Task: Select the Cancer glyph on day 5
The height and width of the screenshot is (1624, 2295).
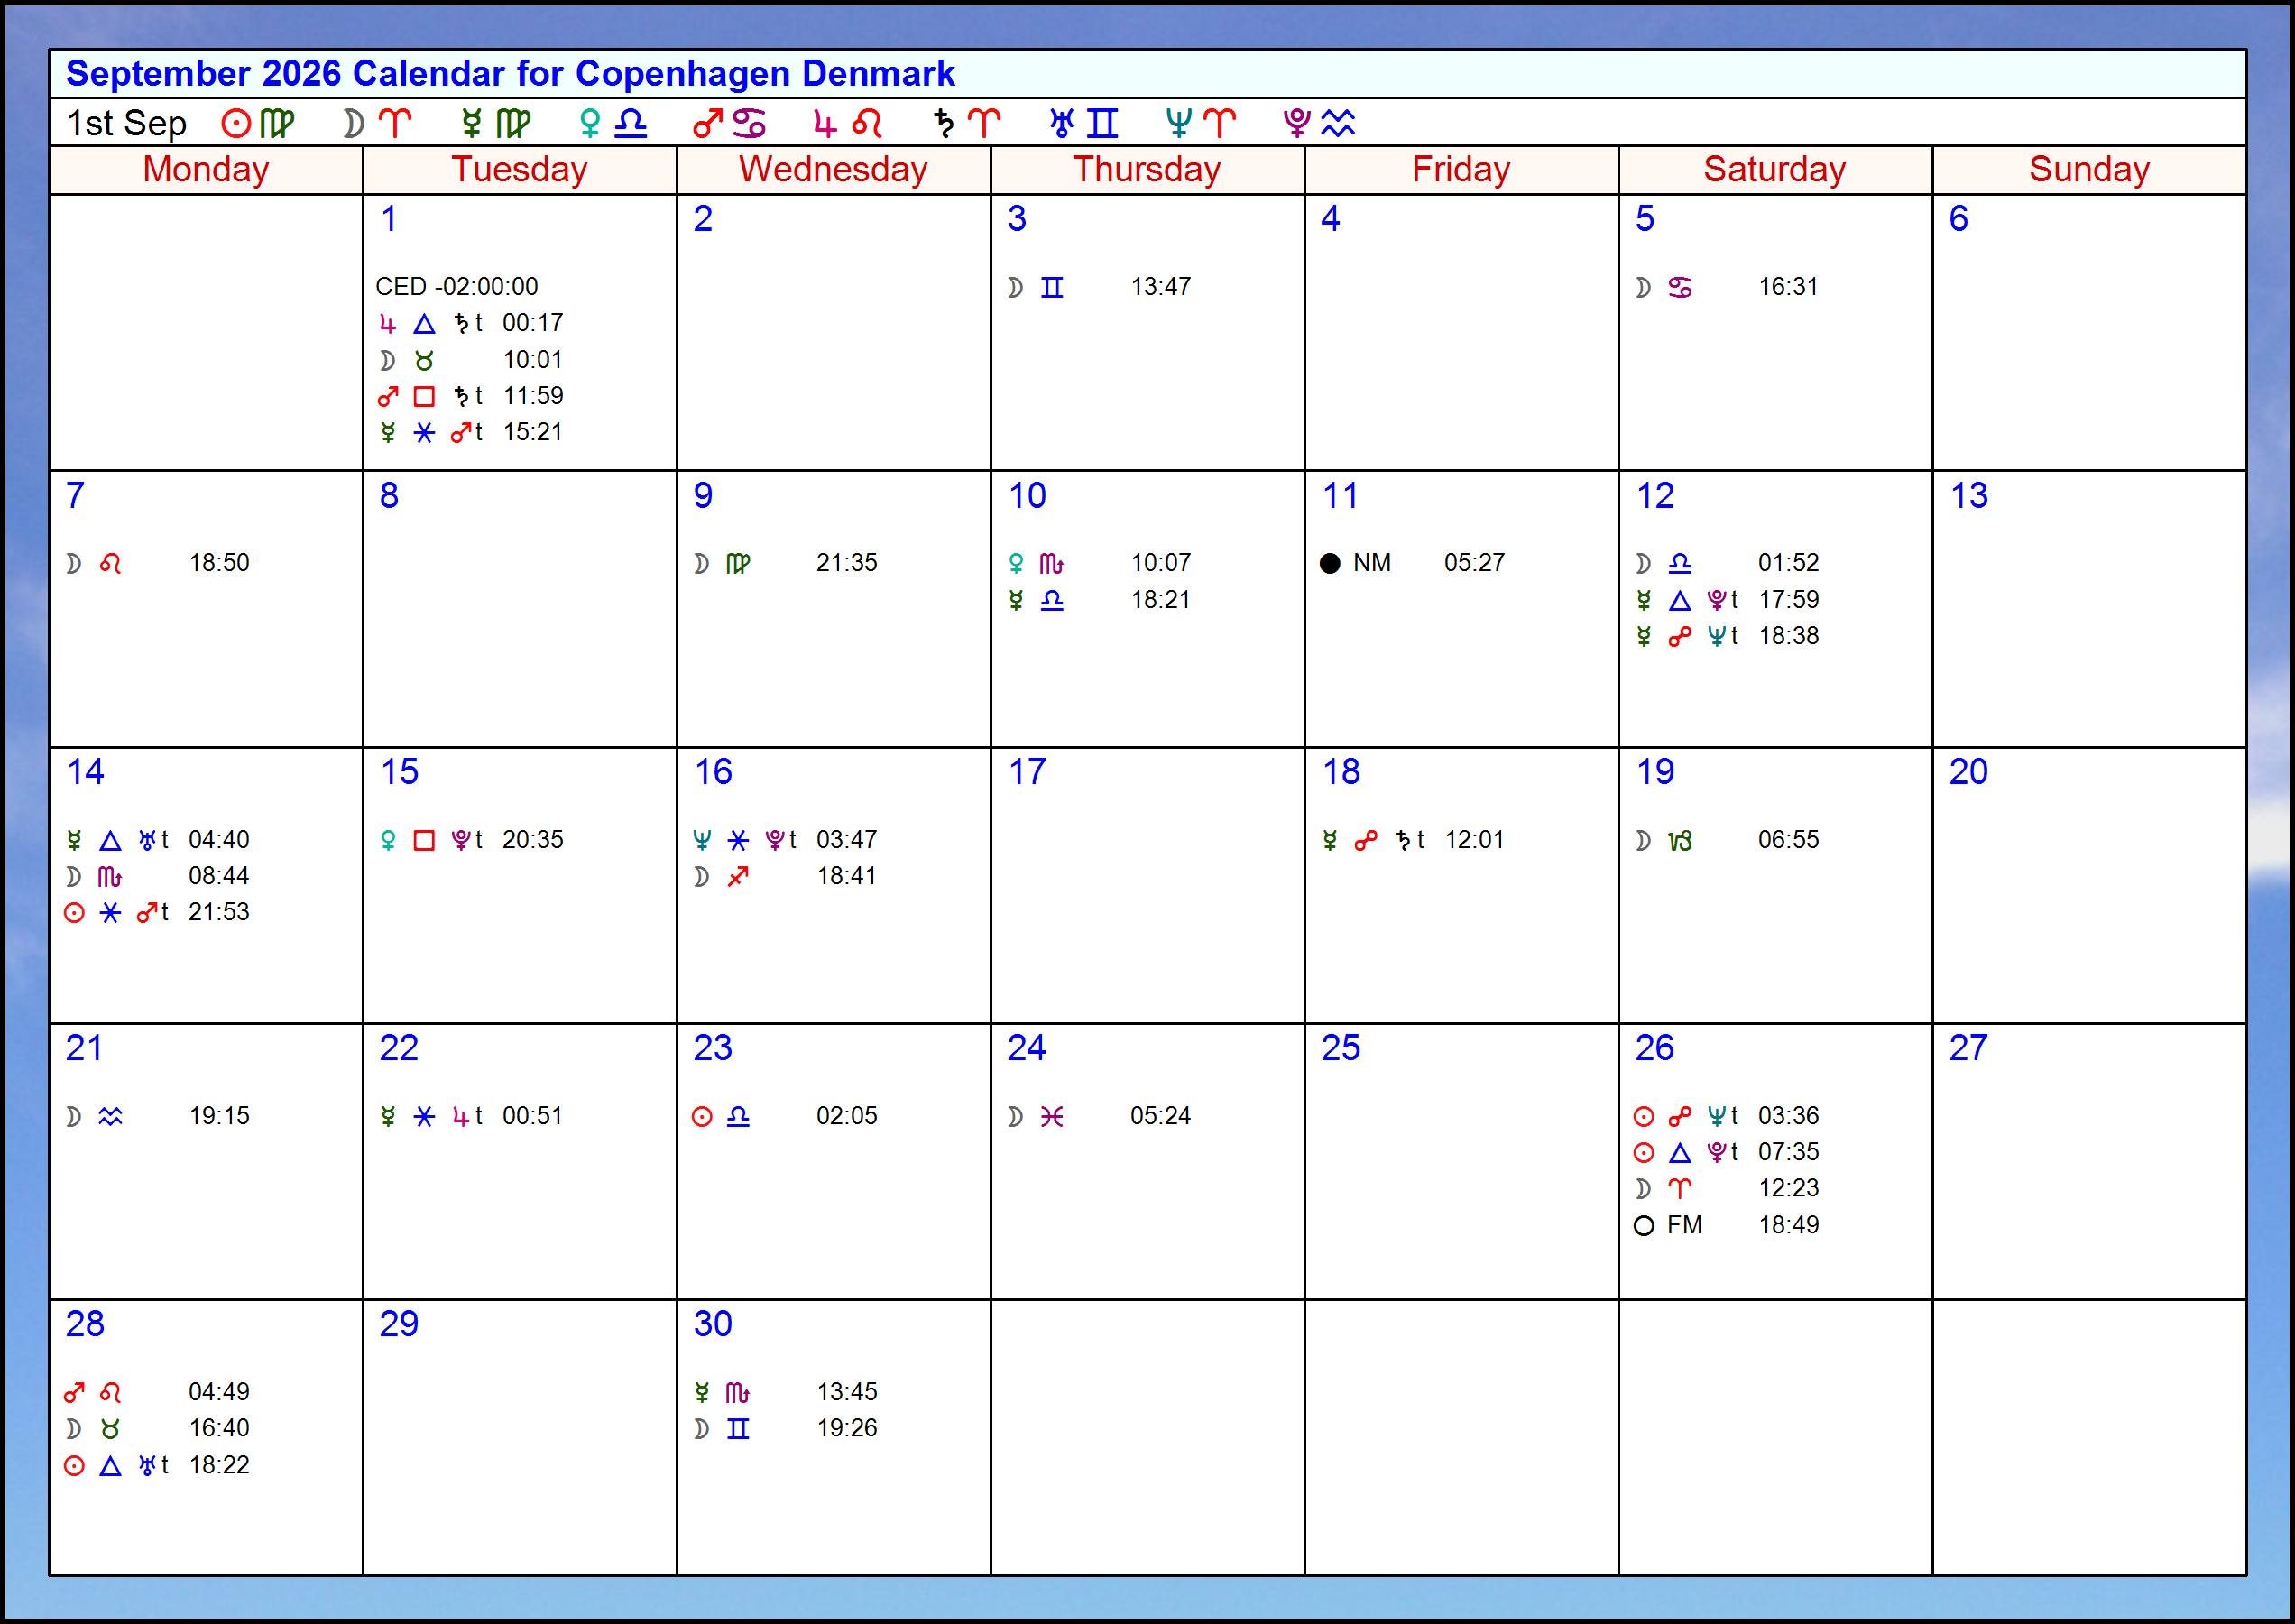Action: pos(1680,288)
